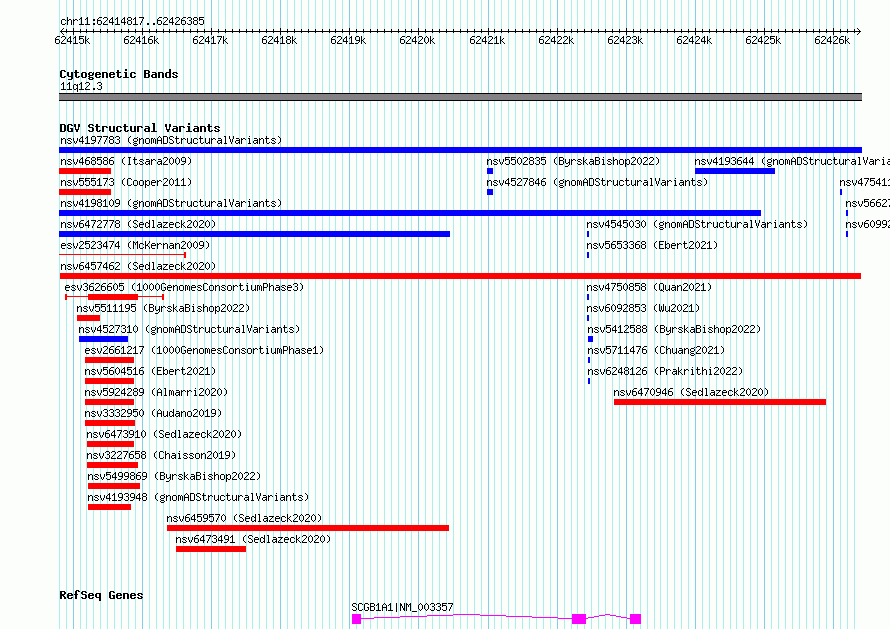
Task: Click nsv4527310 gnomAD variant label
Action: coord(189,329)
